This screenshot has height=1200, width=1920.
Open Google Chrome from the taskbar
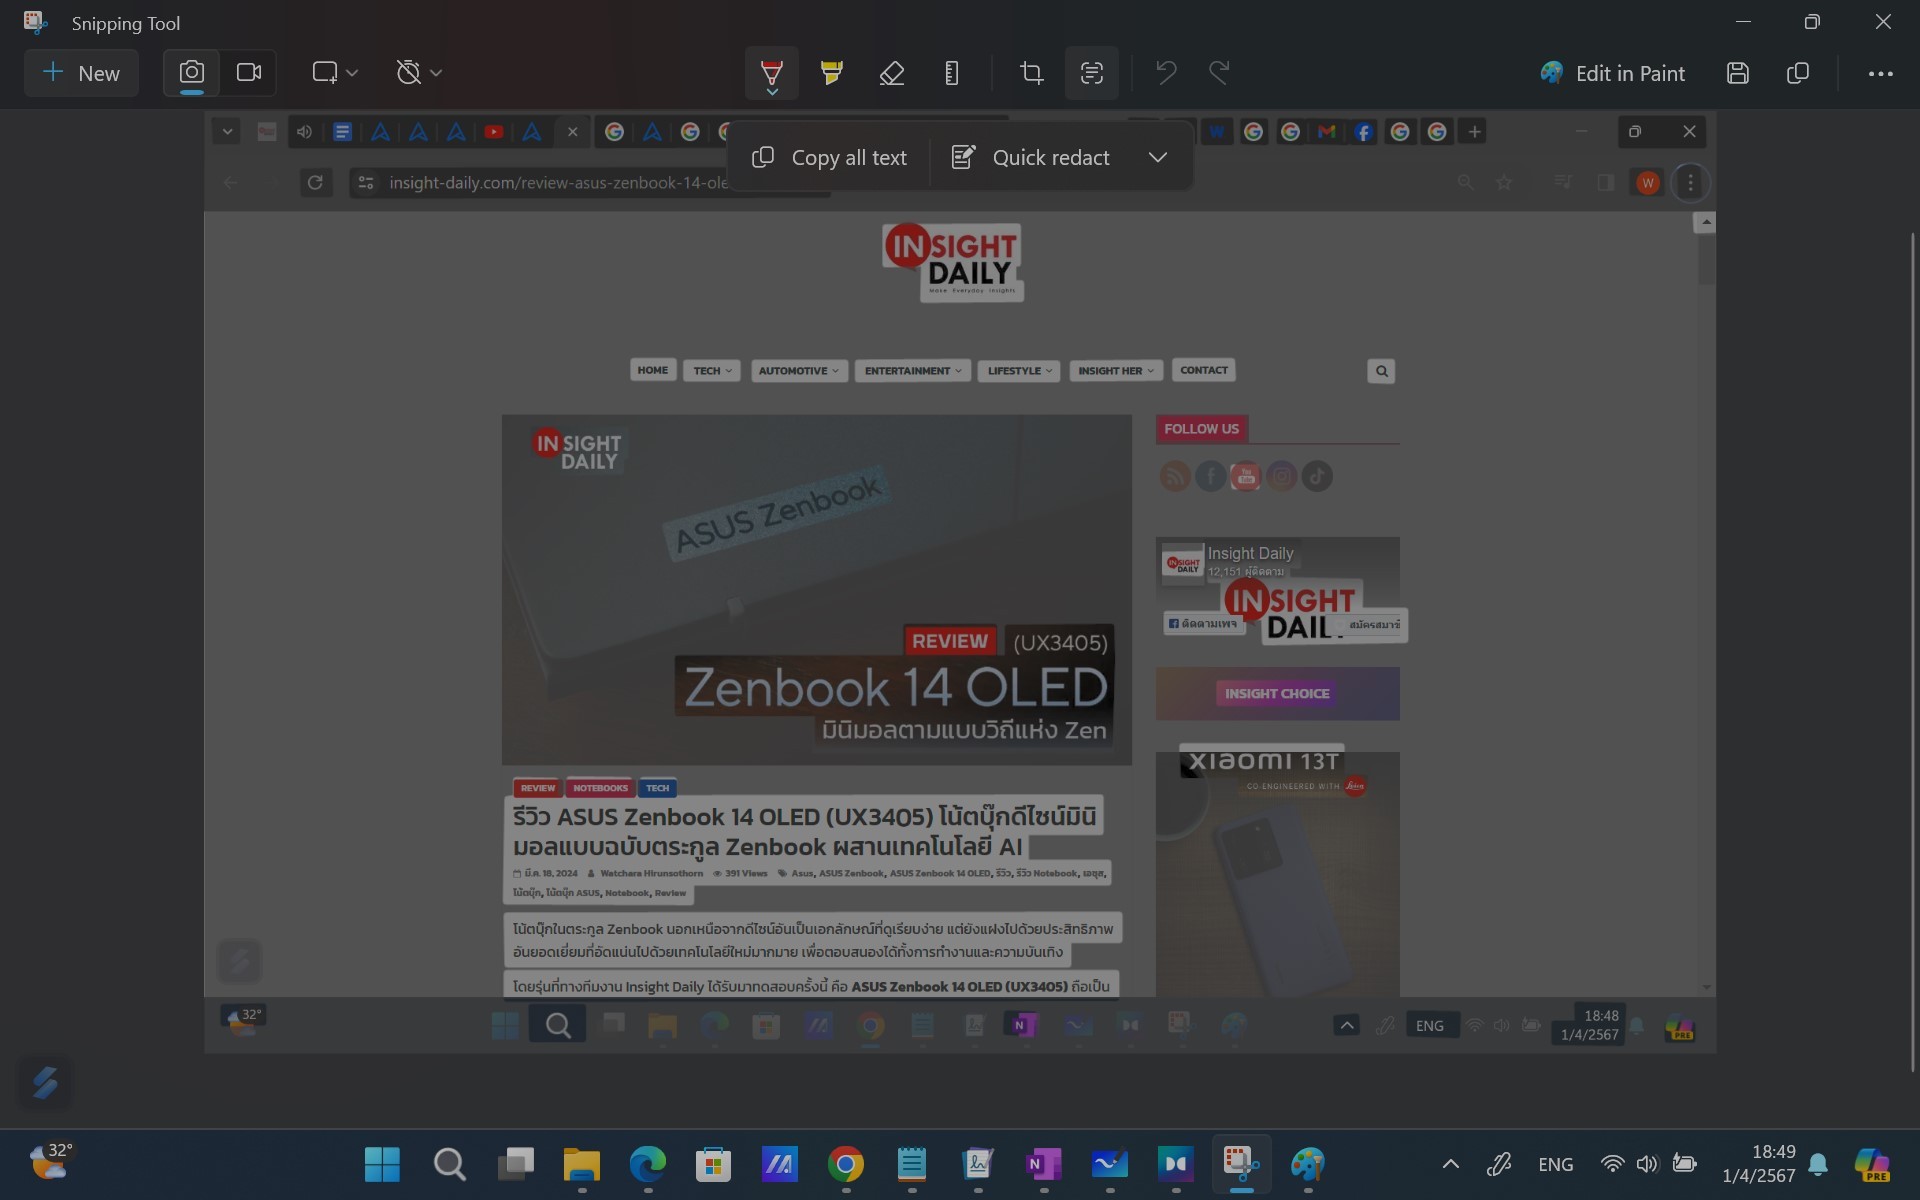coord(846,1164)
